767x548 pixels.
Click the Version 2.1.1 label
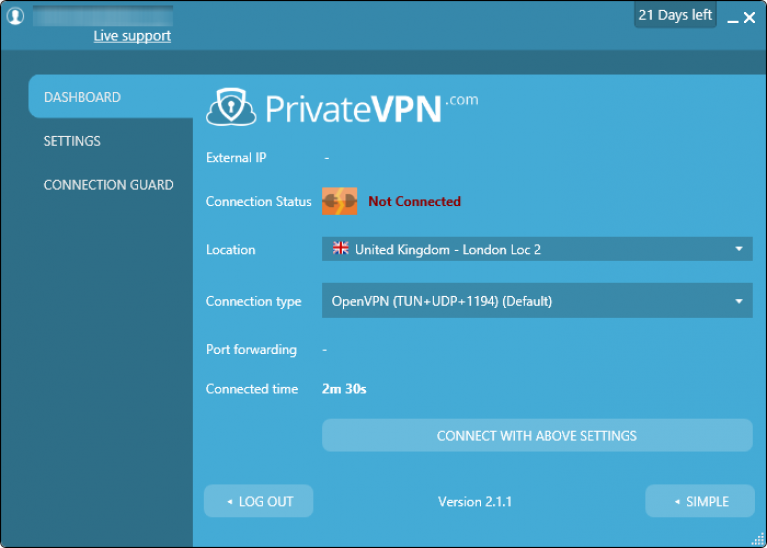click(x=475, y=502)
